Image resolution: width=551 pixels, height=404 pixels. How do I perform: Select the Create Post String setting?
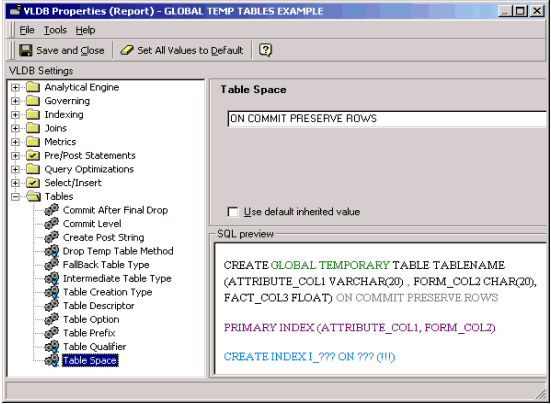click(103, 237)
